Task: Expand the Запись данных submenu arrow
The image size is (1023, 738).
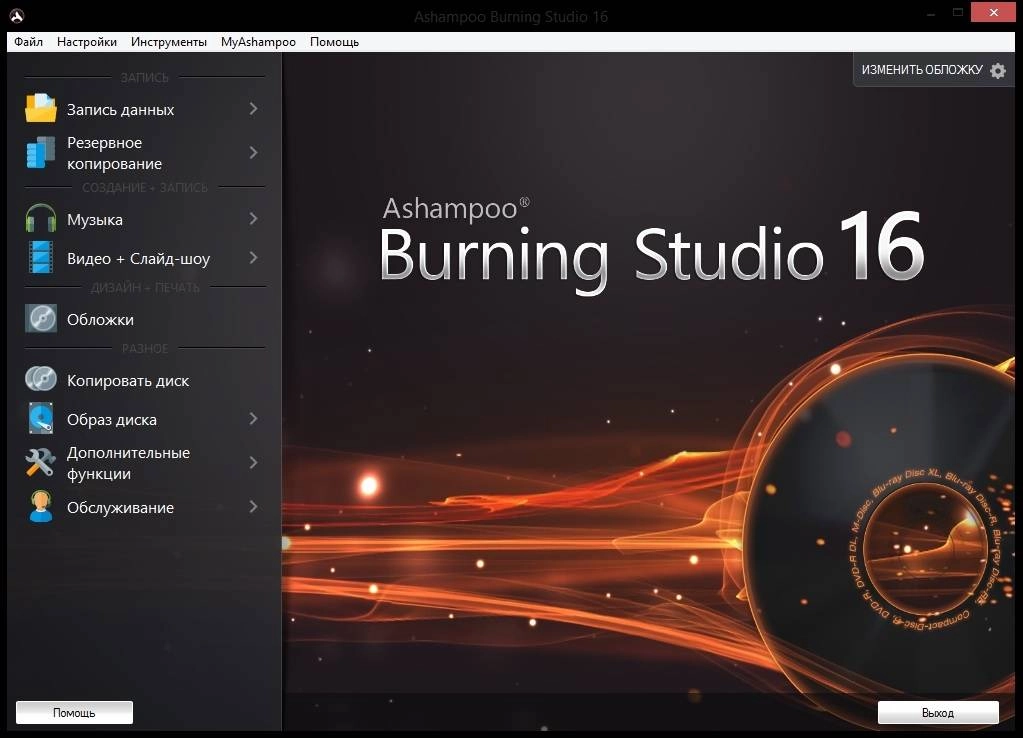Action: point(253,108)
